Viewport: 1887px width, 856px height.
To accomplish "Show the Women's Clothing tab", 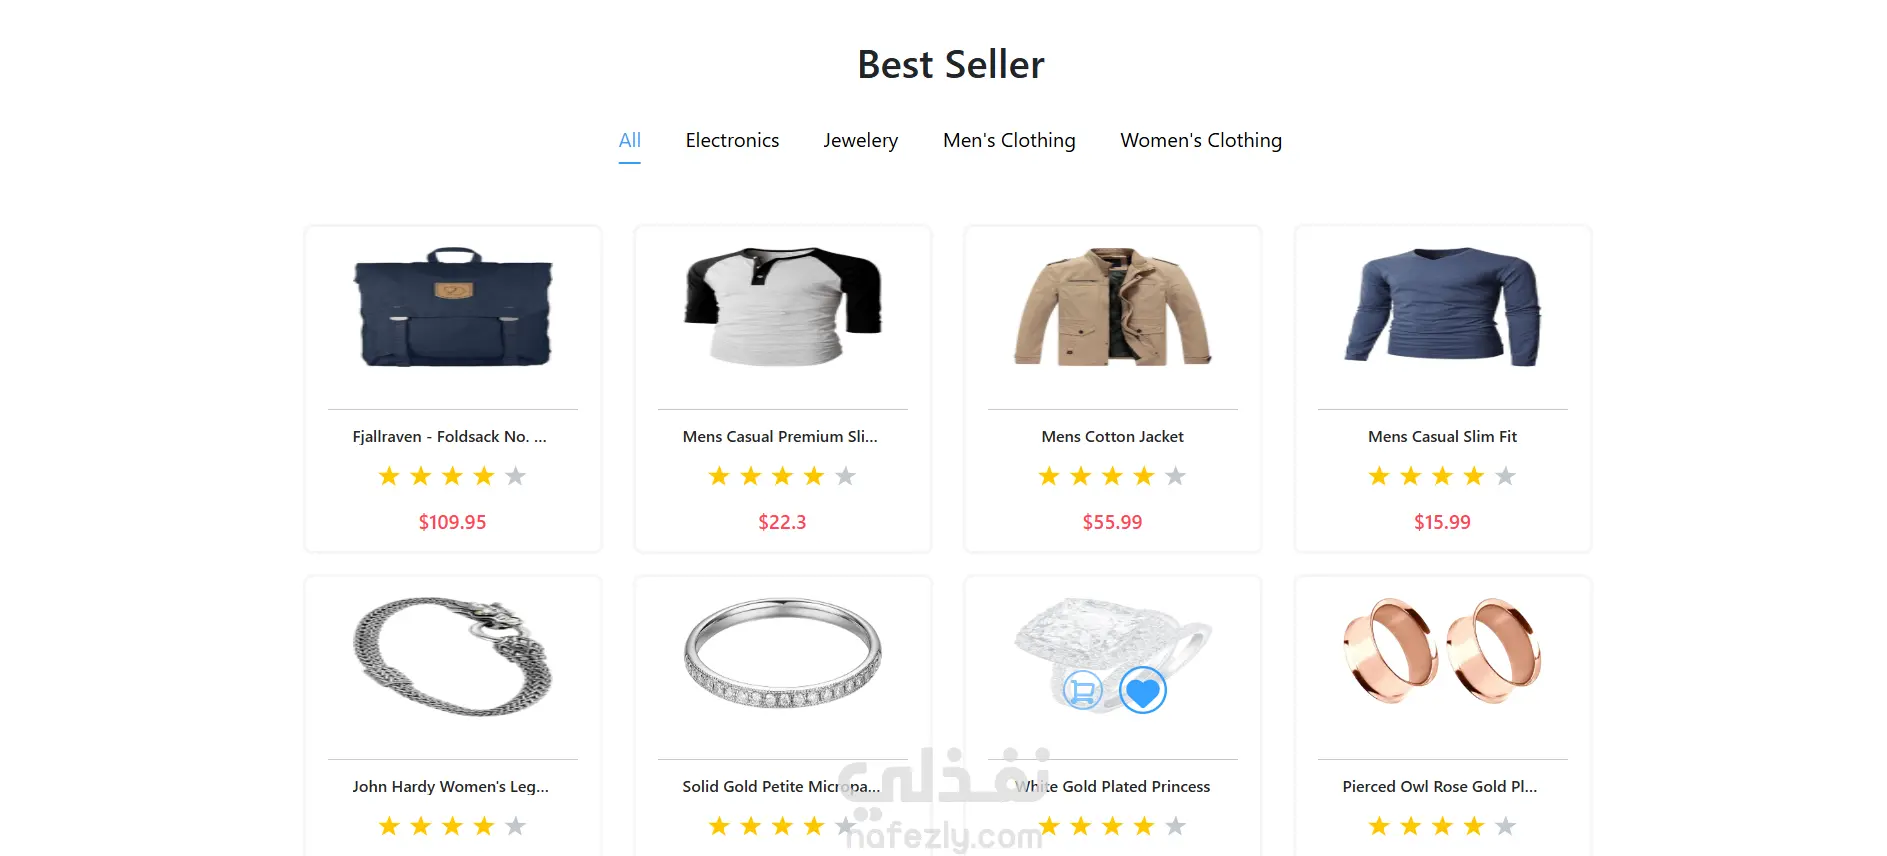I will coord(1201,141).
